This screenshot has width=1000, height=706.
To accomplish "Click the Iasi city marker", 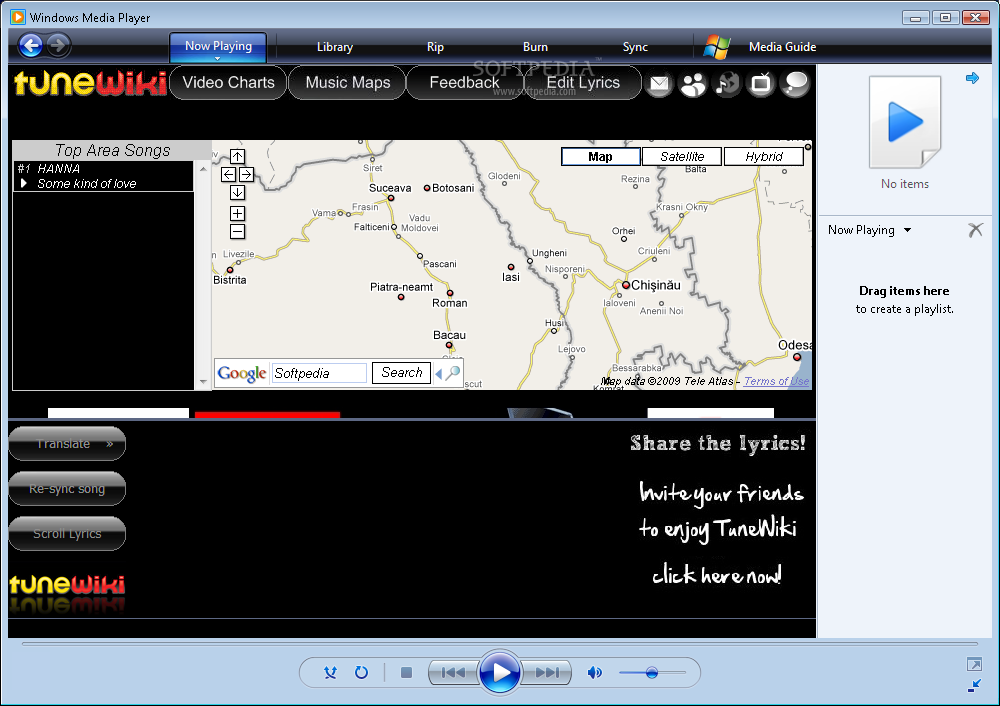I will pos(511,267).
